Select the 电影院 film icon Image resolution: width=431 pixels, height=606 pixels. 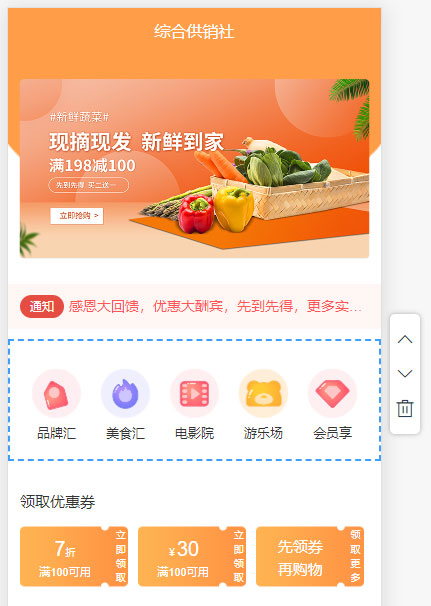[194, 393]
